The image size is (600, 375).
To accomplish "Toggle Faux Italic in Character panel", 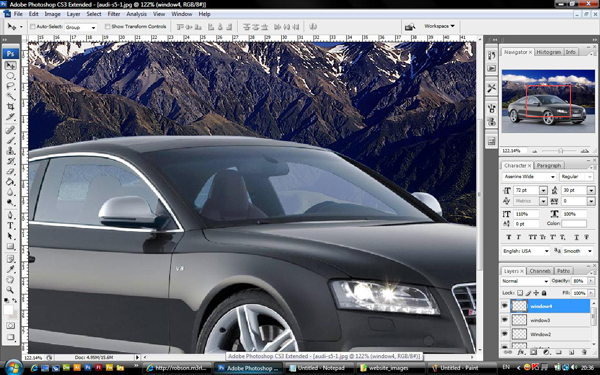I will tap(519, 237).
